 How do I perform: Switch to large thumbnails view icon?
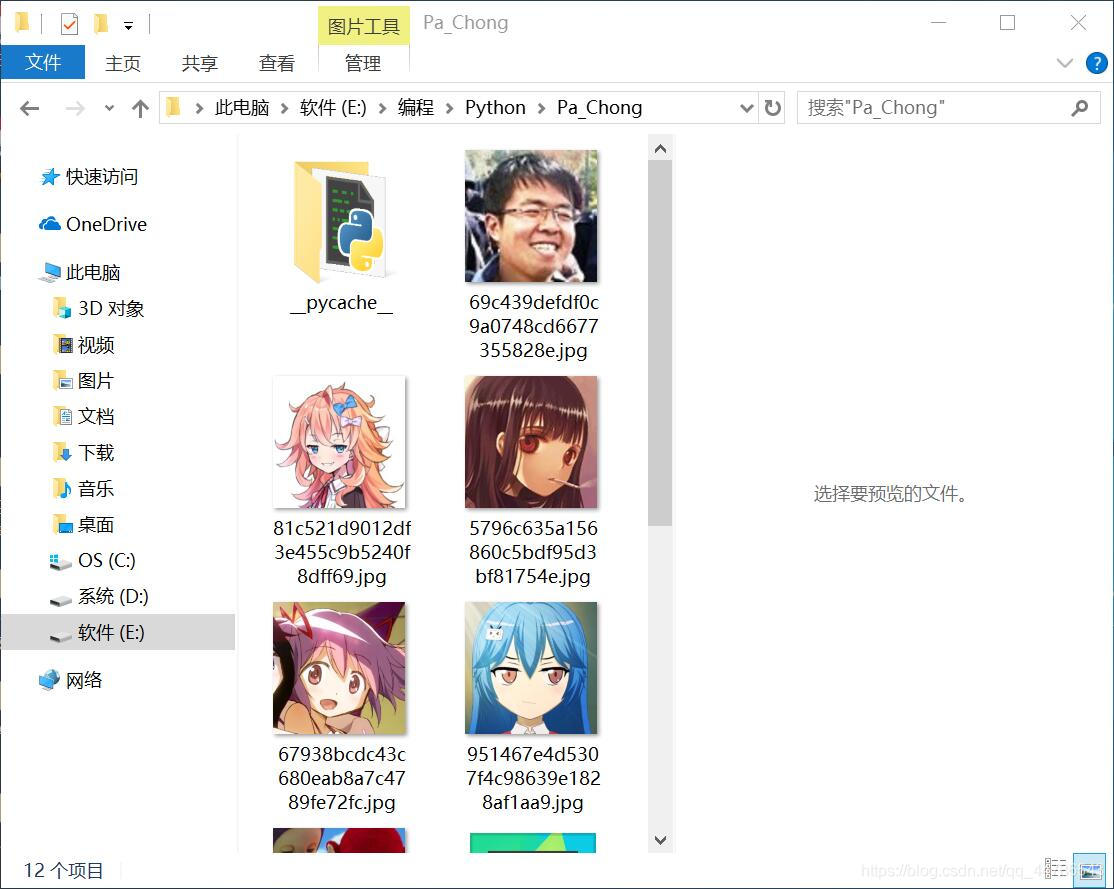1089,870
